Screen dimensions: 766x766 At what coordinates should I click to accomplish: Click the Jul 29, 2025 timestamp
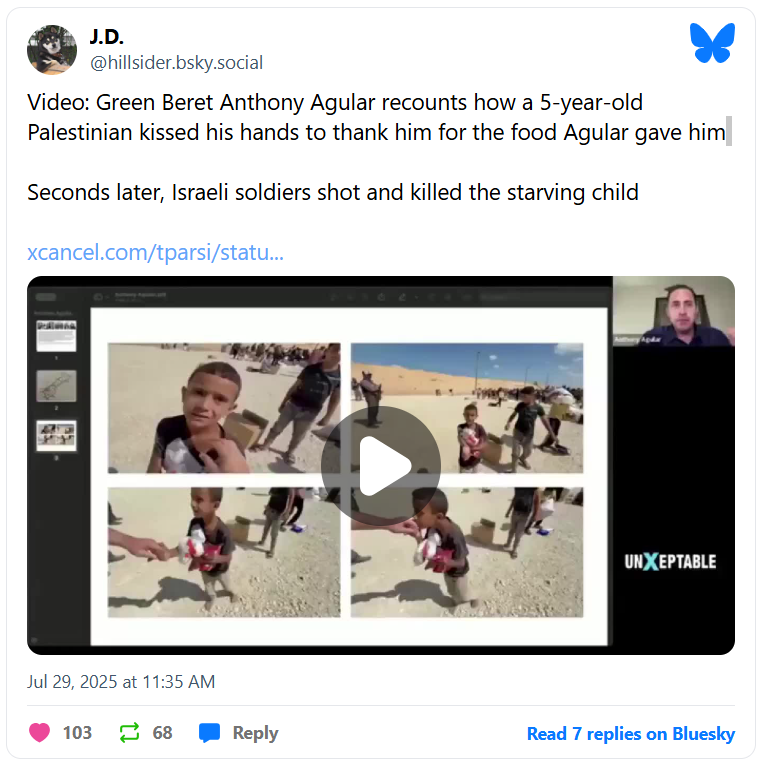[121, 681]
